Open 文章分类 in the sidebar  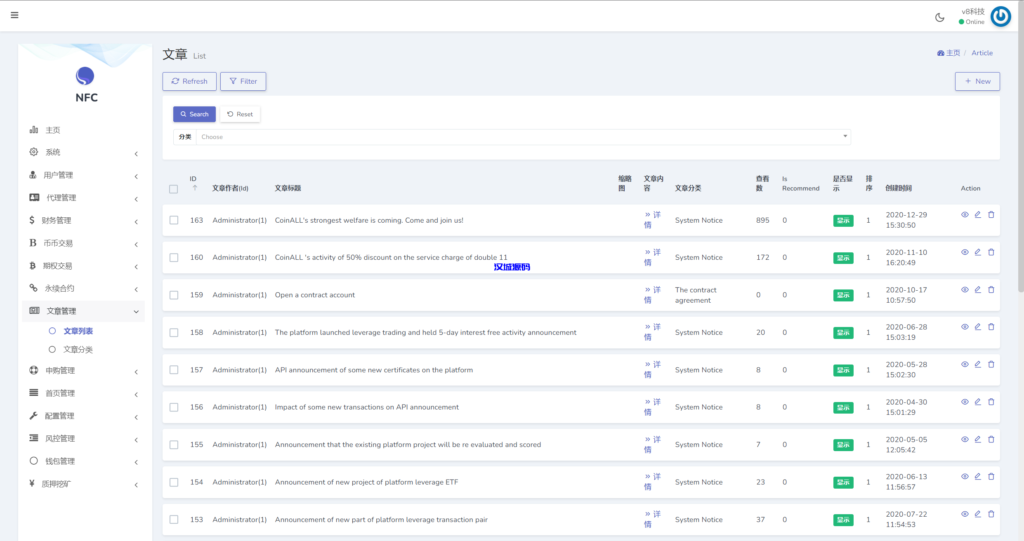pyautogui.click(x=77, y=349)
